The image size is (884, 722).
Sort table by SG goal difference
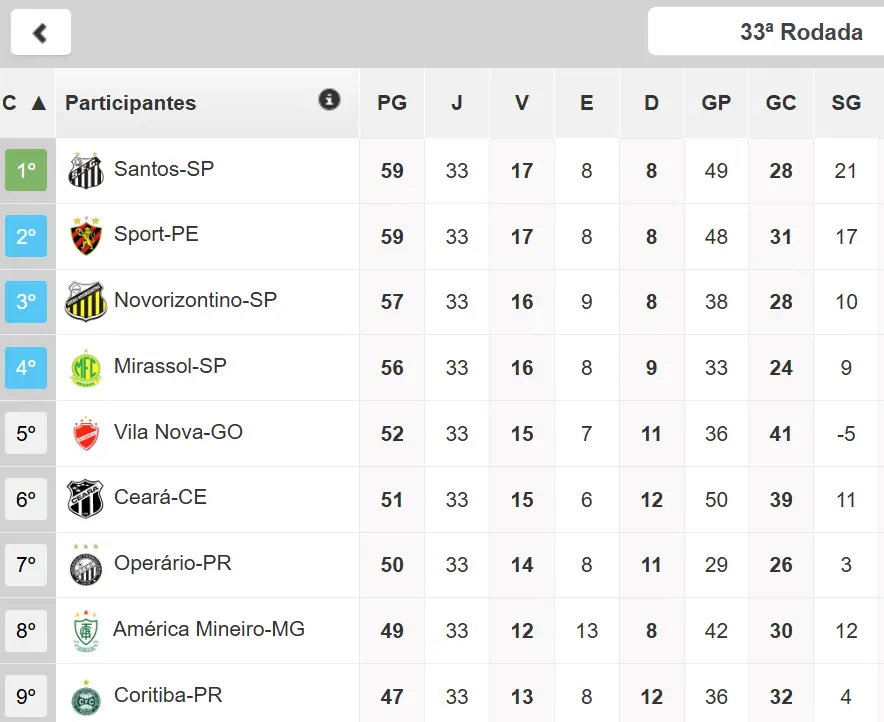coord(846,103)
